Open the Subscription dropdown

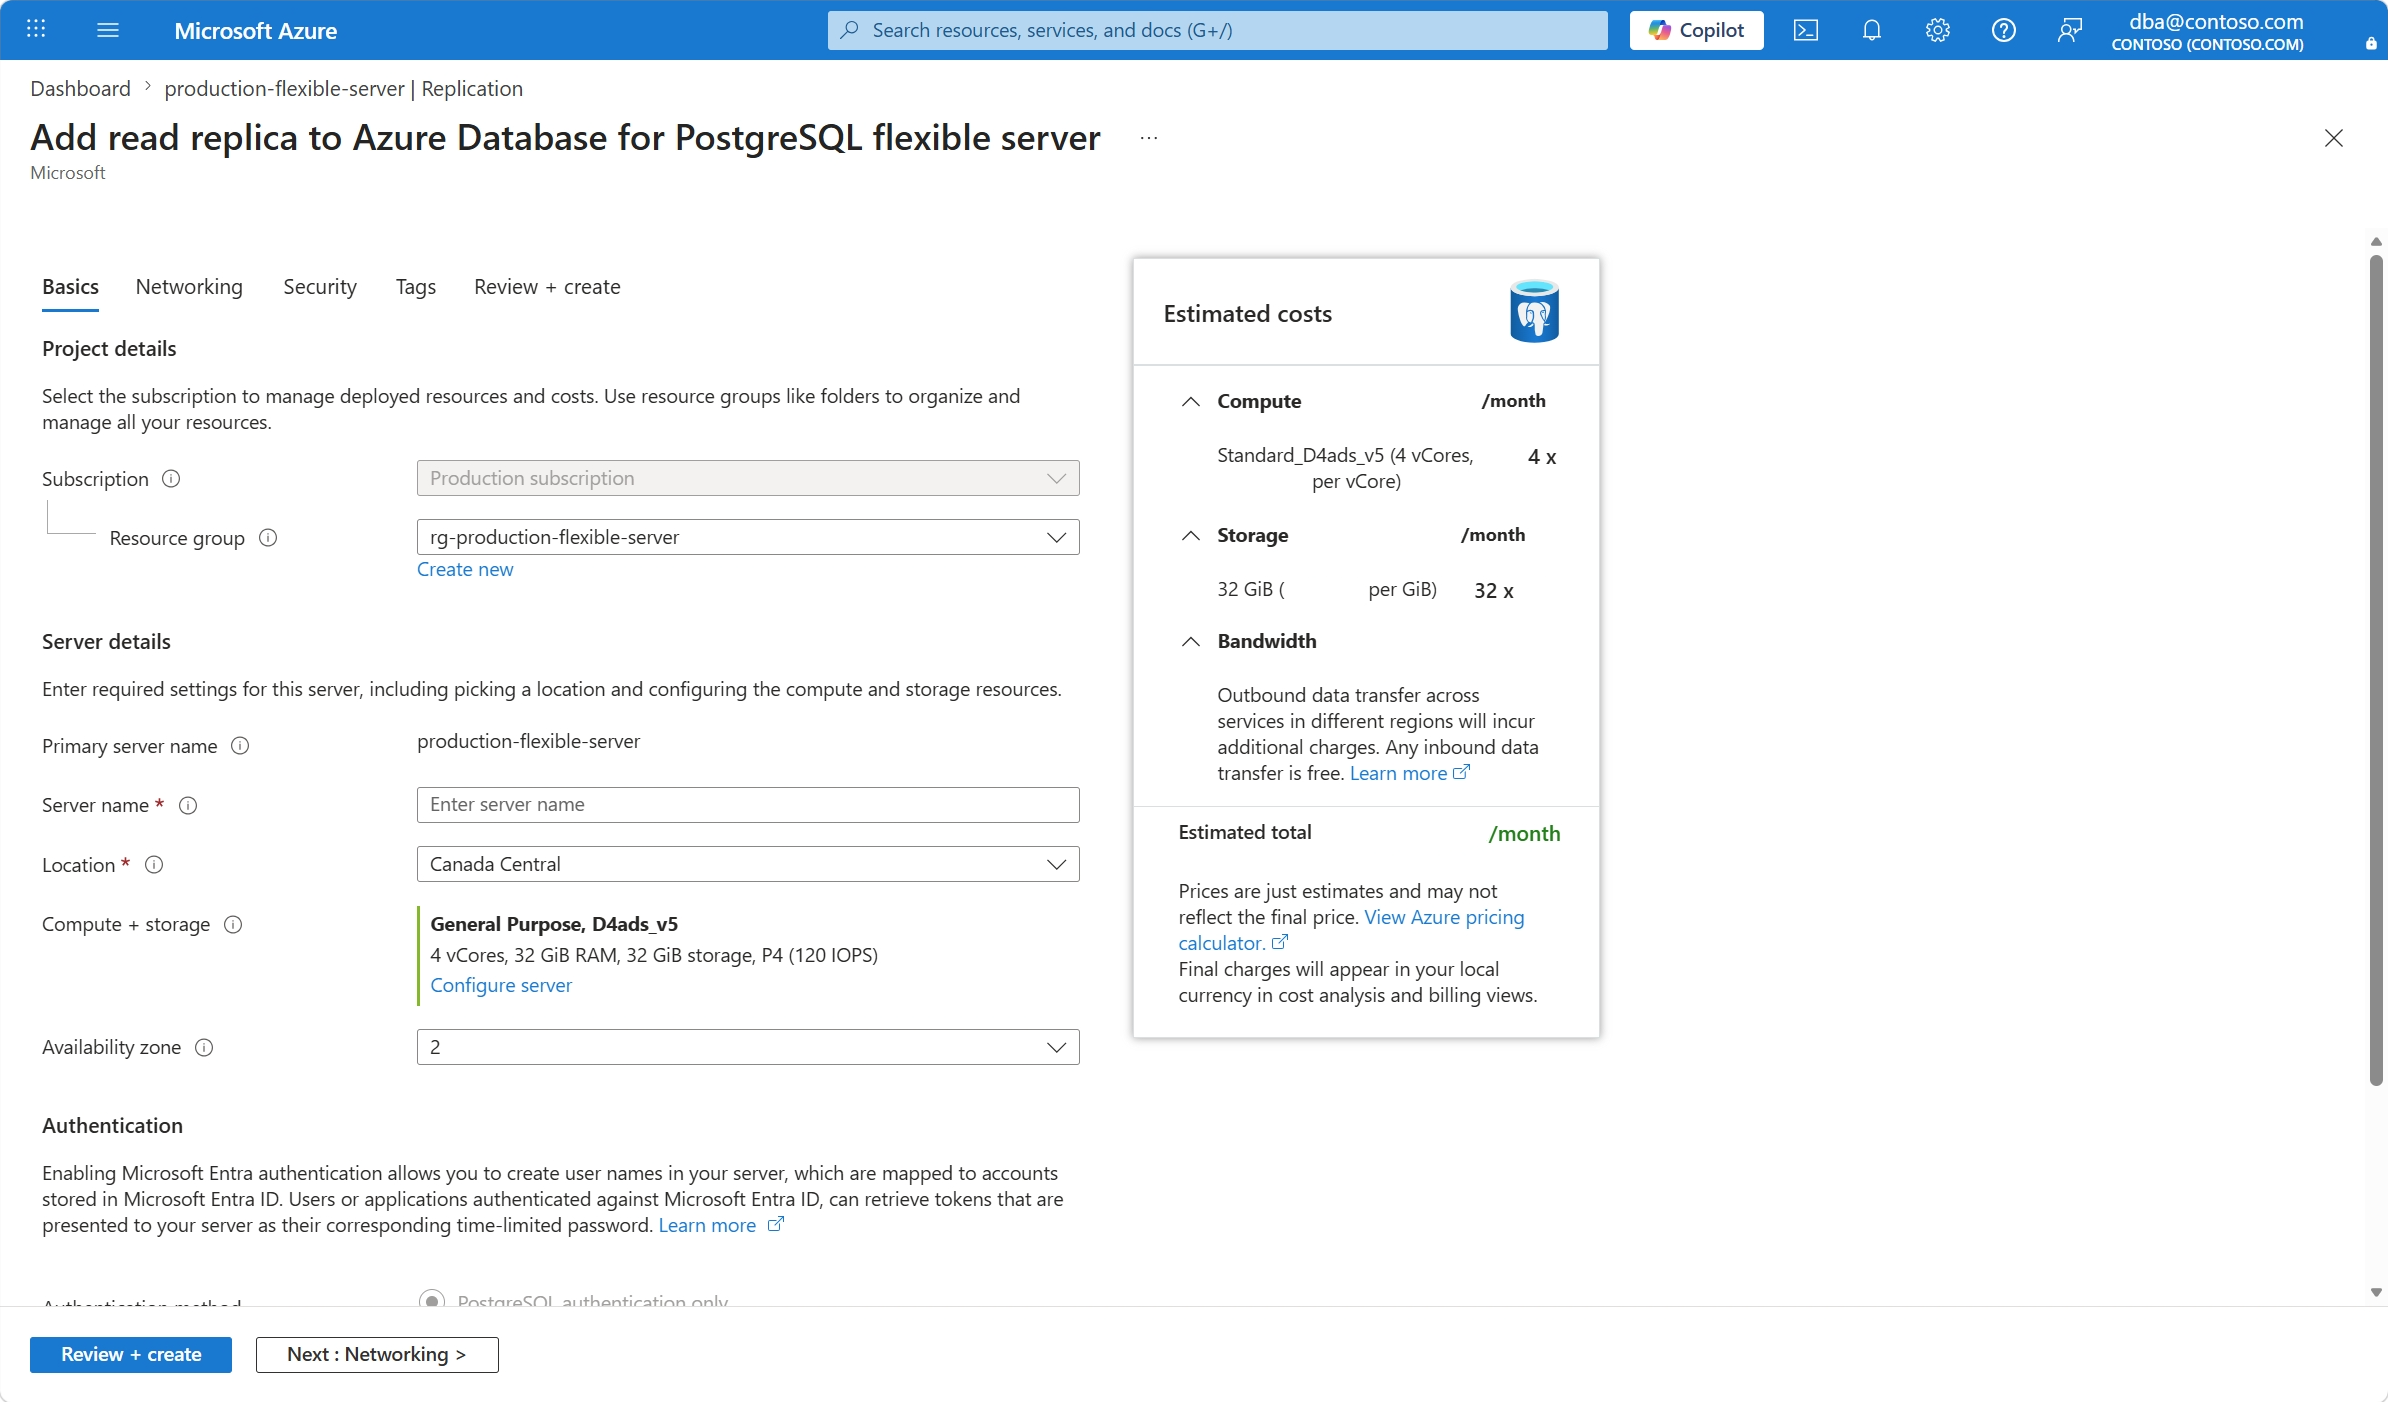(748, 478)
